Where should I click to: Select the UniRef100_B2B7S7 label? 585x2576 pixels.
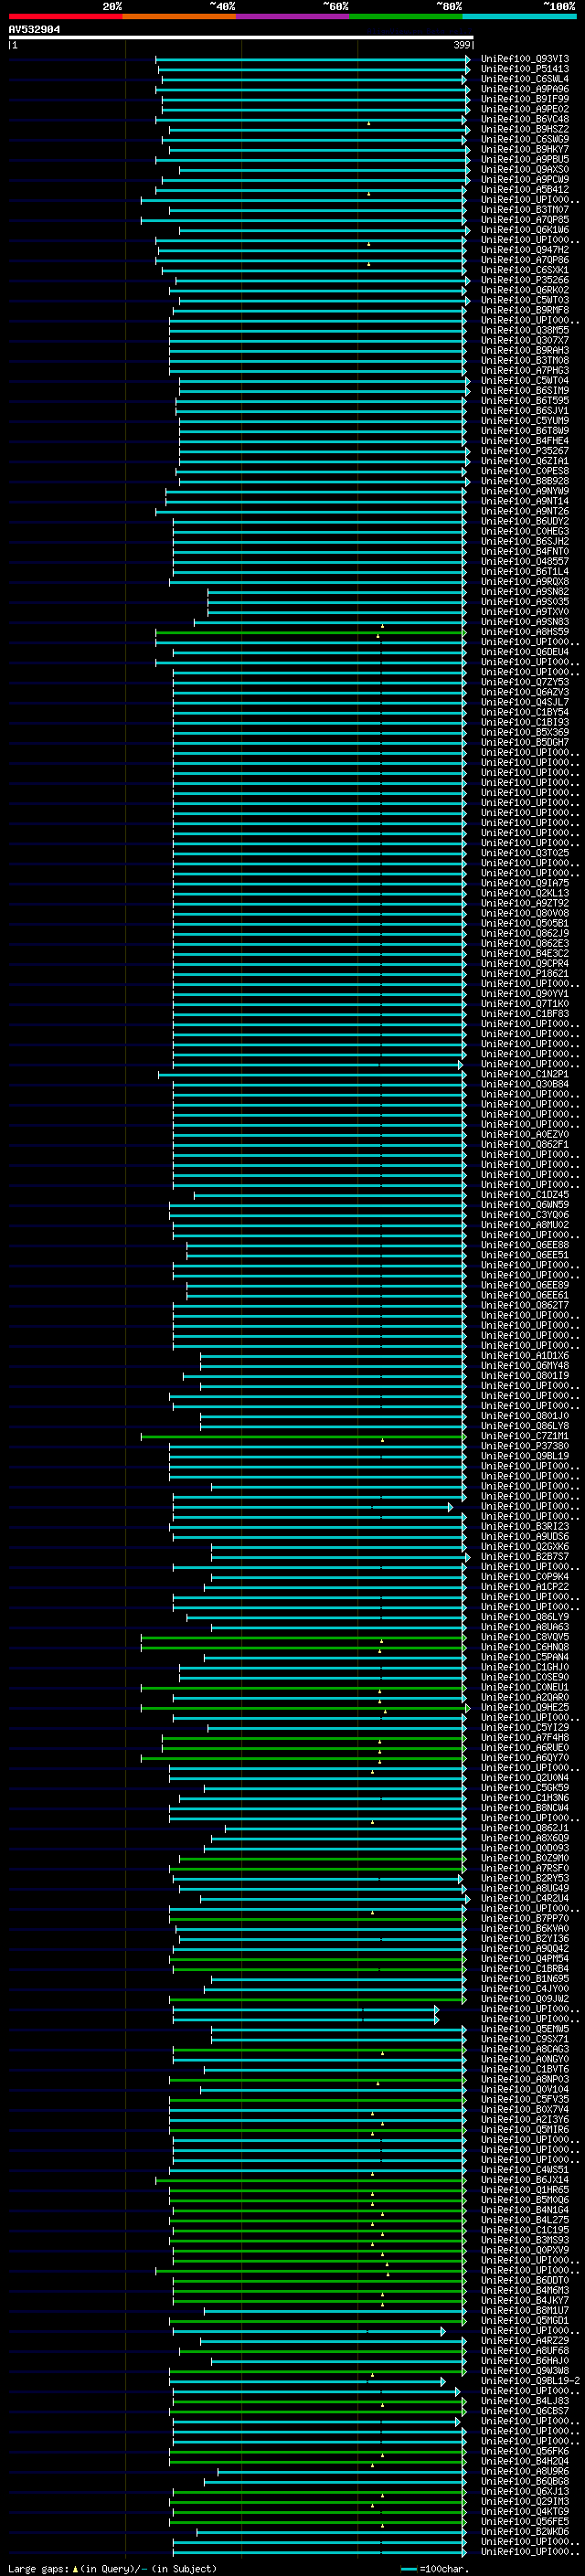click(524, 1557)
